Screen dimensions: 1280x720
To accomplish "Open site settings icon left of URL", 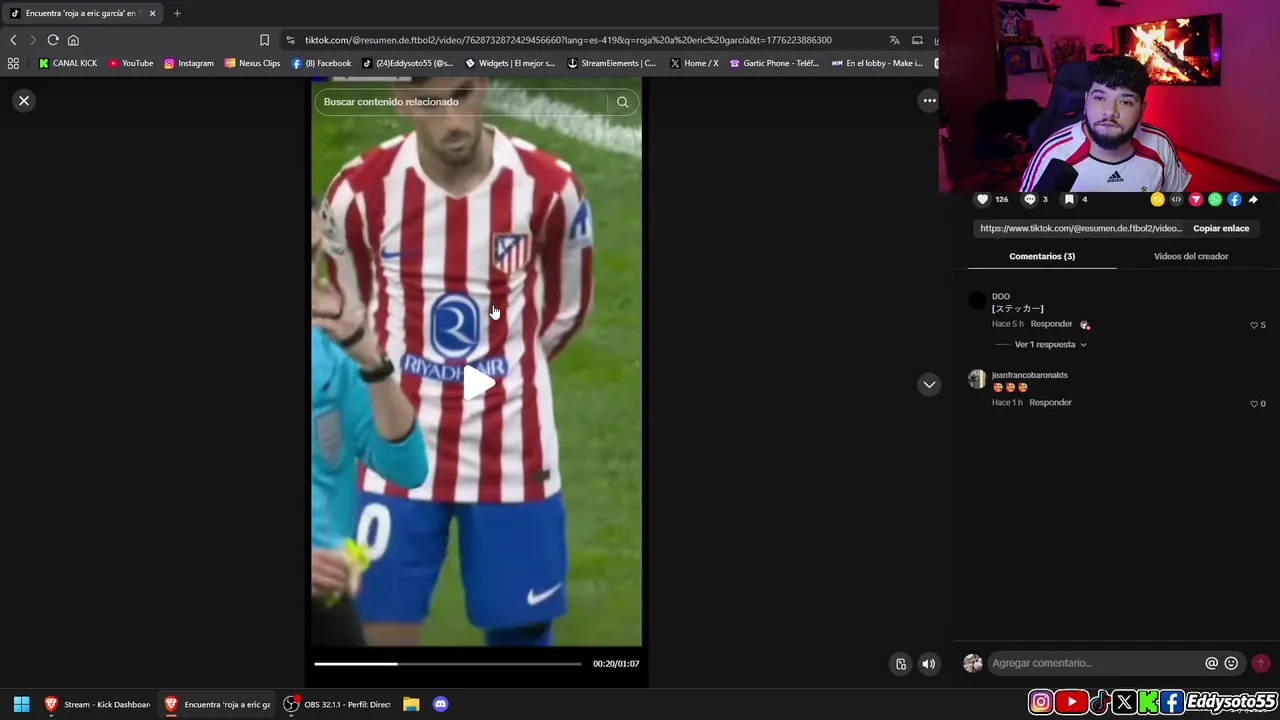I will [290, 40].
